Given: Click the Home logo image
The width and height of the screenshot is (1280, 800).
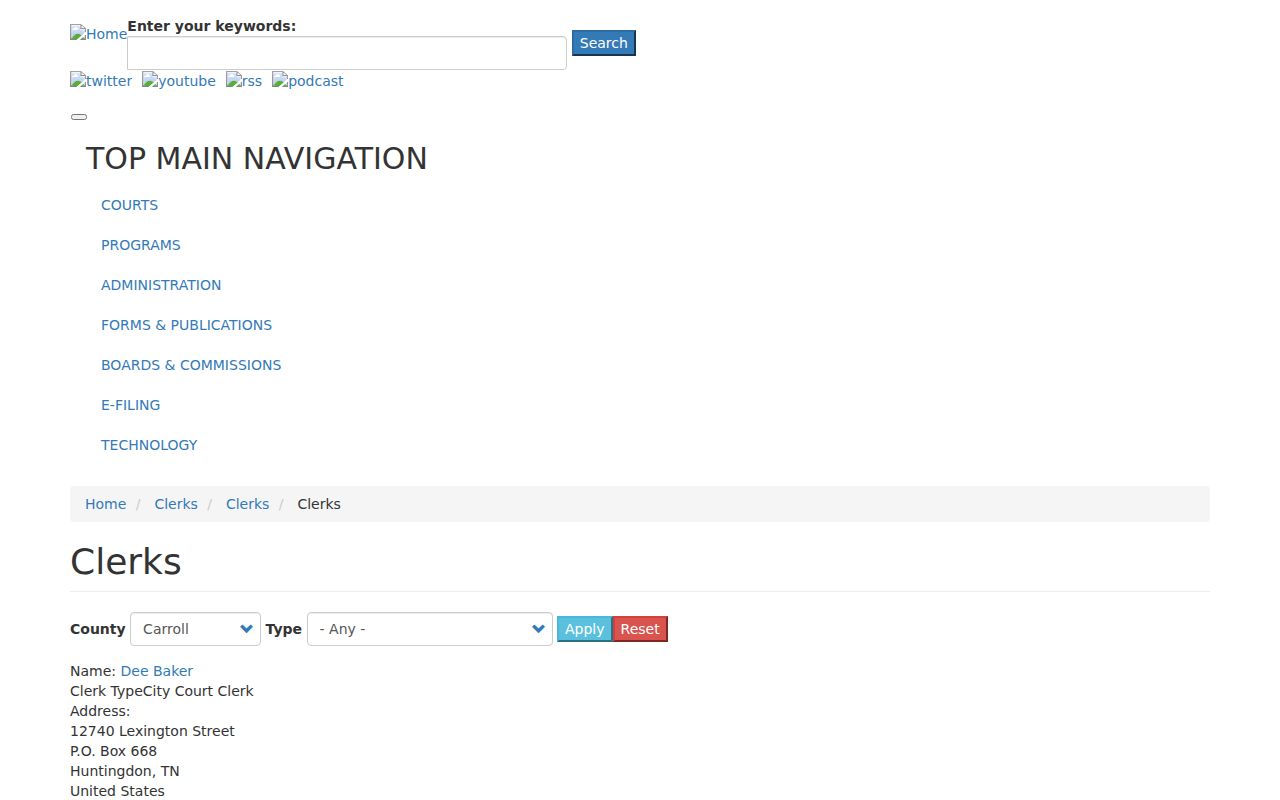Looking at the screenshot, I should tap(98, 34).
